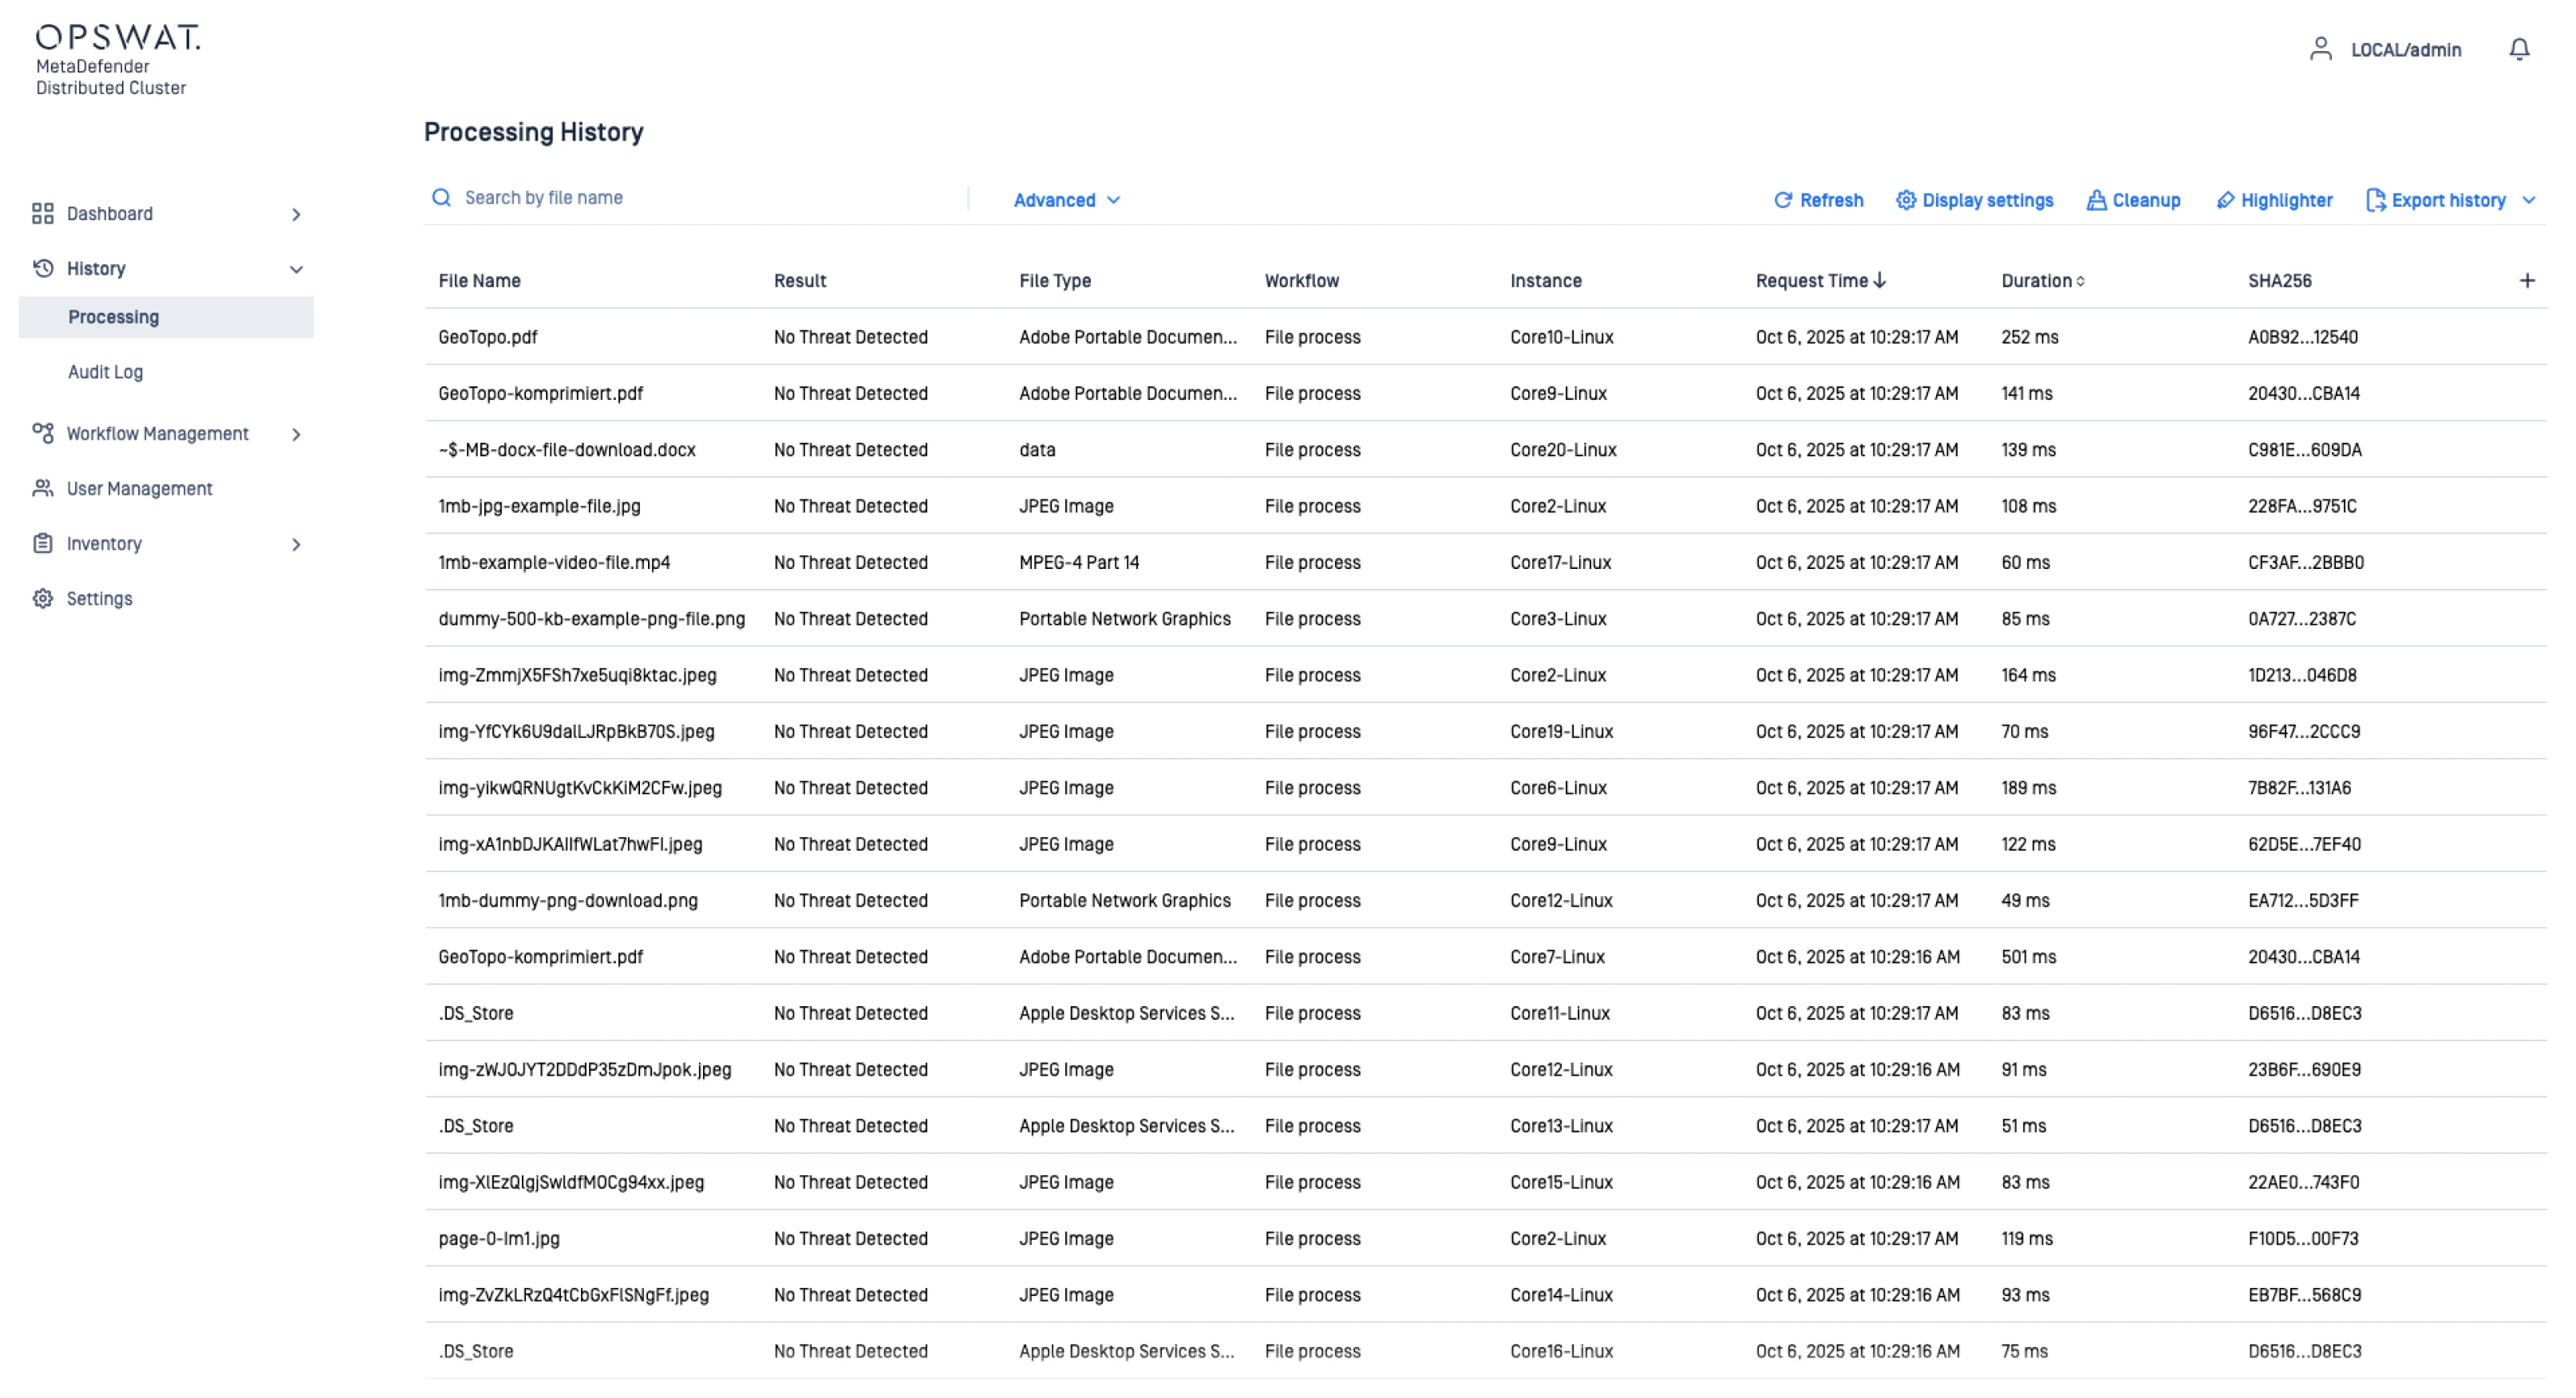Open the Audit Log menu item

(105, 372)
